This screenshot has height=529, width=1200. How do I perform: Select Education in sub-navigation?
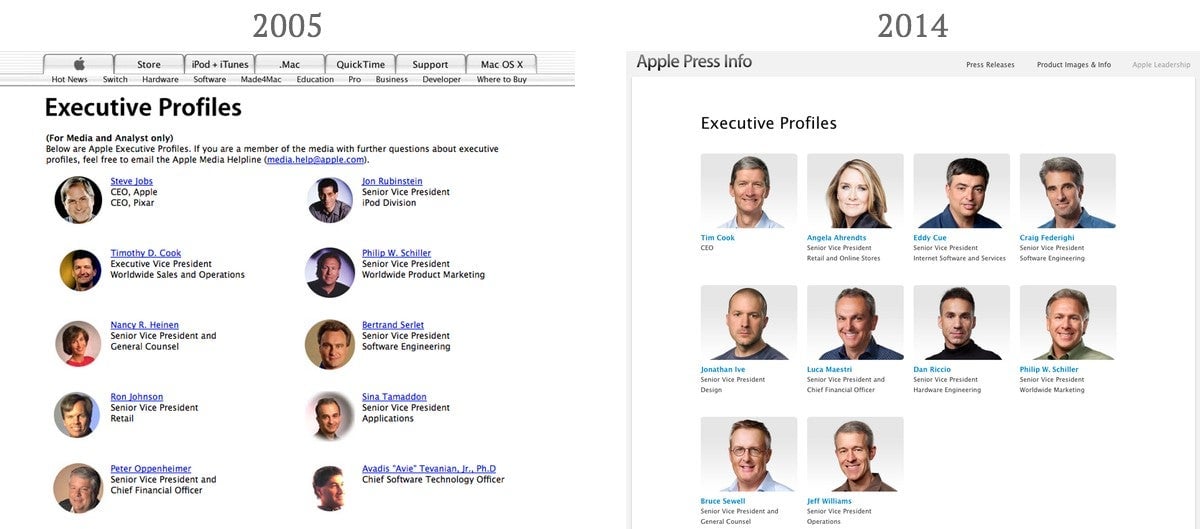pos(315,80)
